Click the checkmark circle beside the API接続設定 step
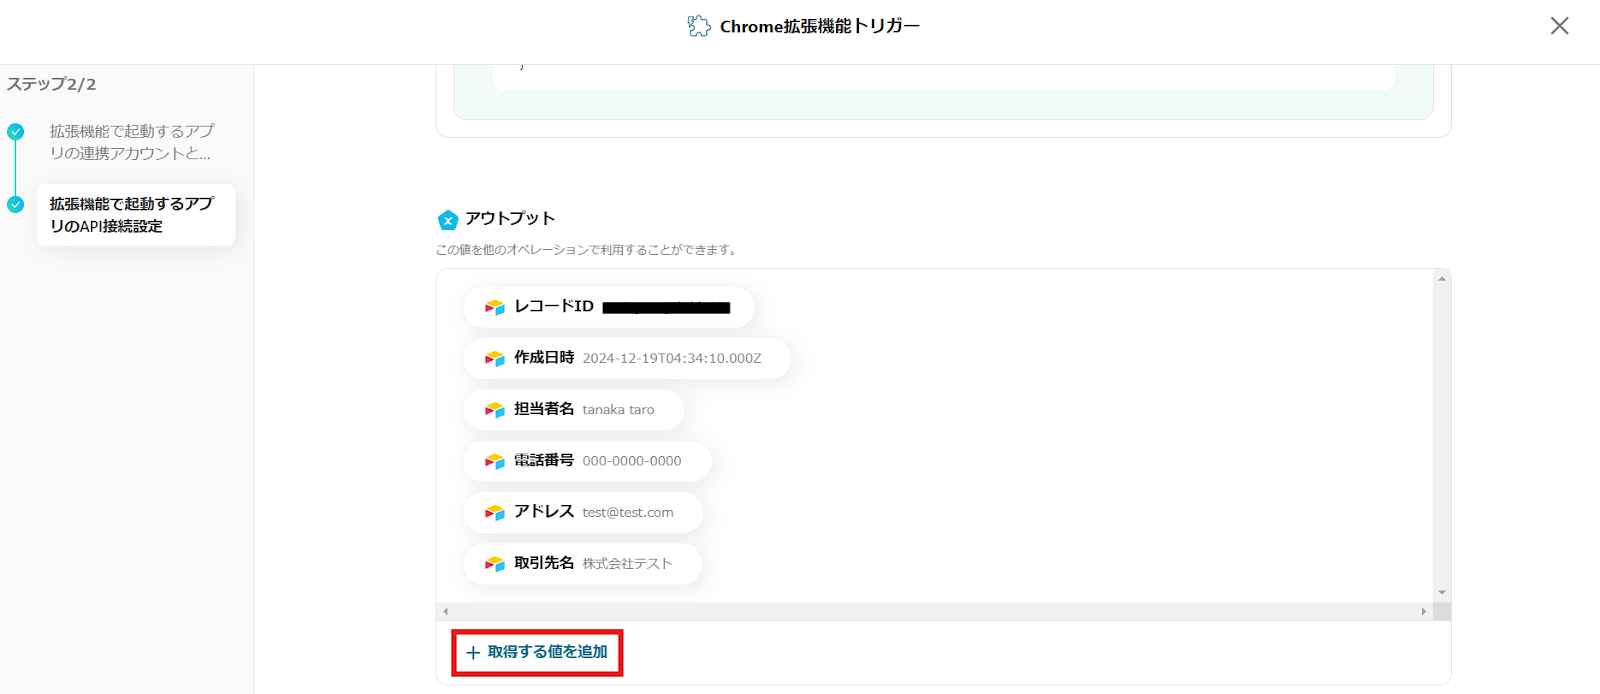 16,205
